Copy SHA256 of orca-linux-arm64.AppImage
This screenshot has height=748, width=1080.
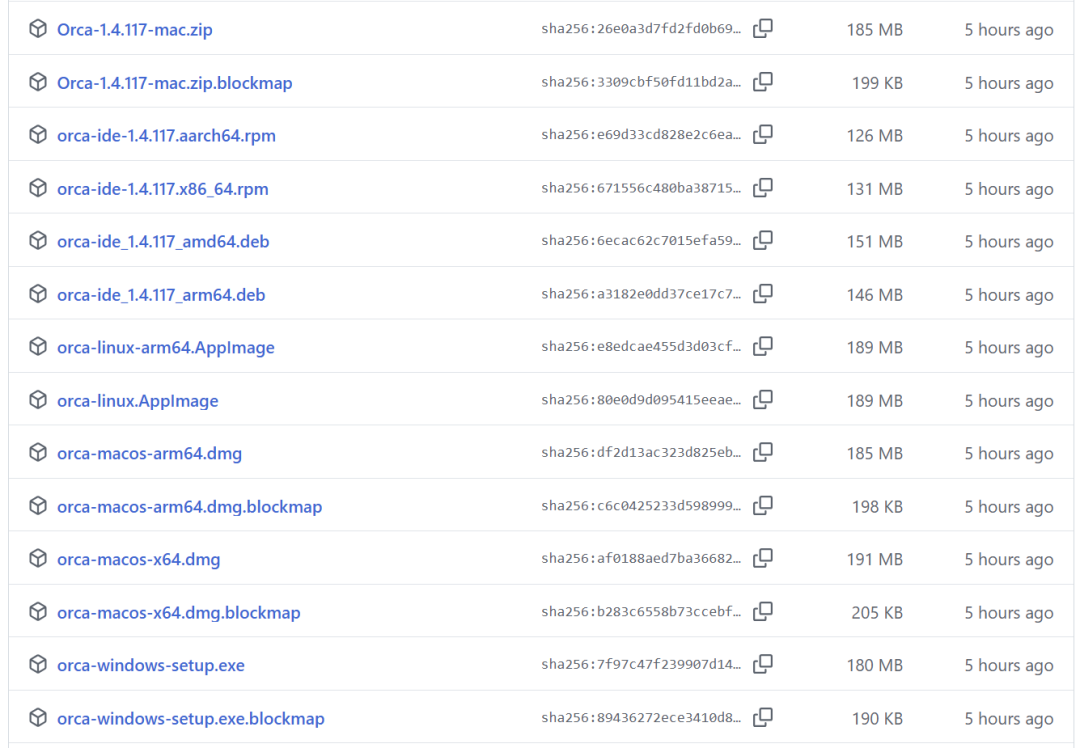coord(762,346)
